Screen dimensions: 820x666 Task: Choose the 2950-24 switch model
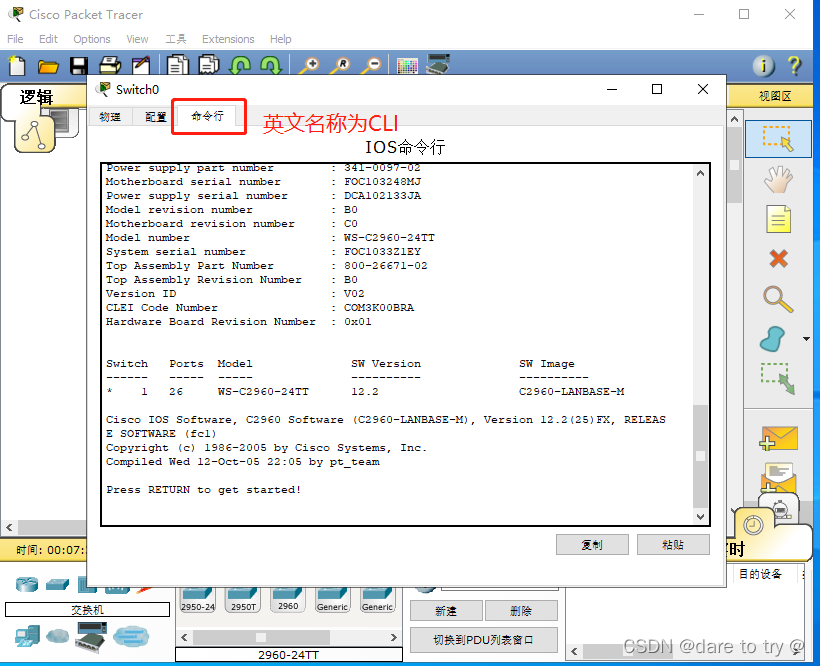[x=198, y=600]
